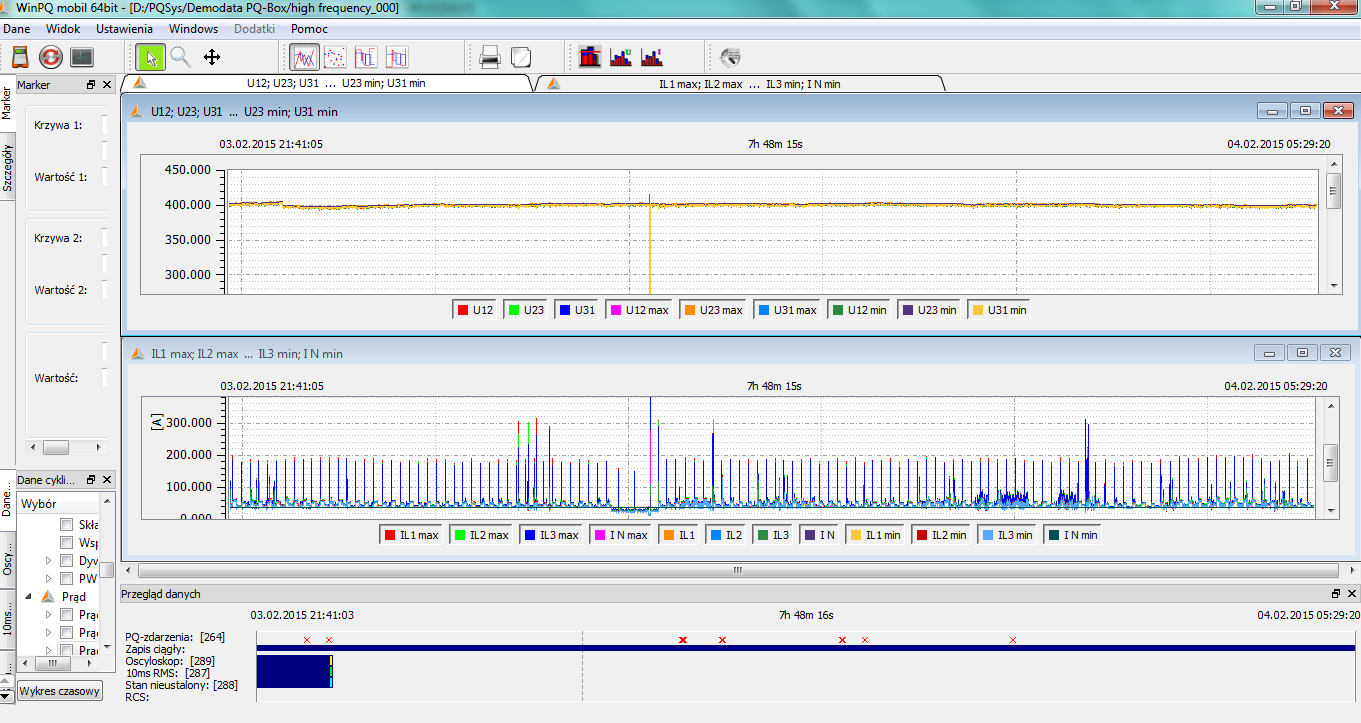The image size is (1361, 723).
Task: Close the Marker panel
Action: pyautogui.click(x=106, y=85)
